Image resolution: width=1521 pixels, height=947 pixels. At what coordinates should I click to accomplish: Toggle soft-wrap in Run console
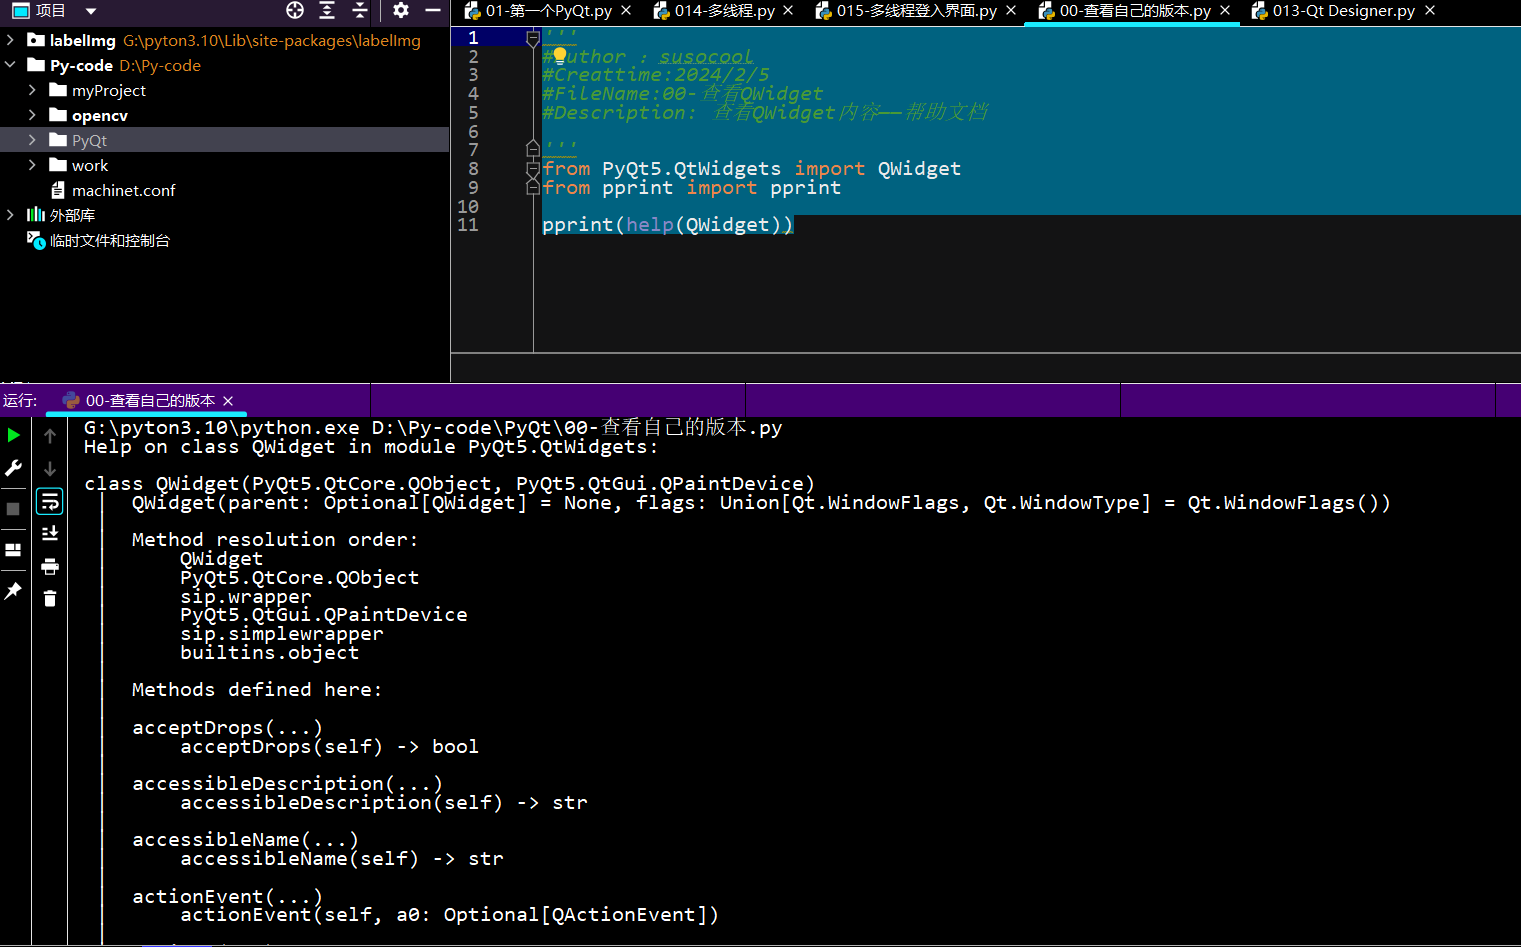pos(50,501)
